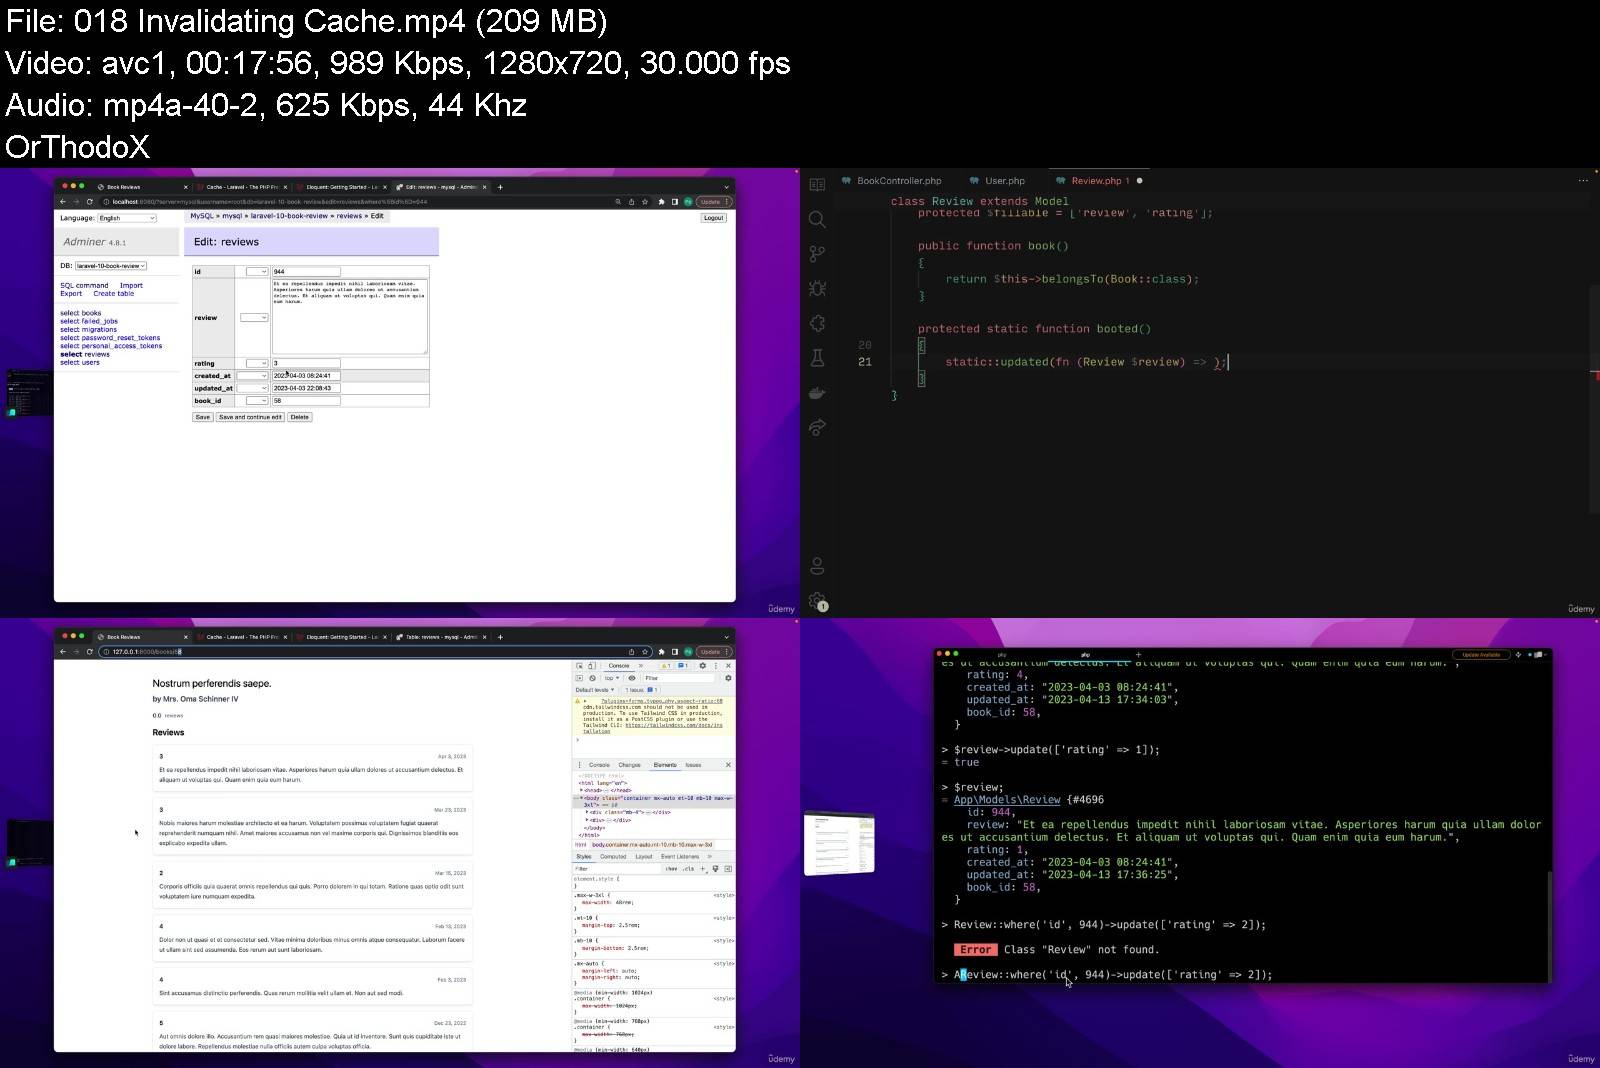Activate the DevTools inspect element picker
The height and width of the screenshot is (1068, 1600).
(579, 666)
